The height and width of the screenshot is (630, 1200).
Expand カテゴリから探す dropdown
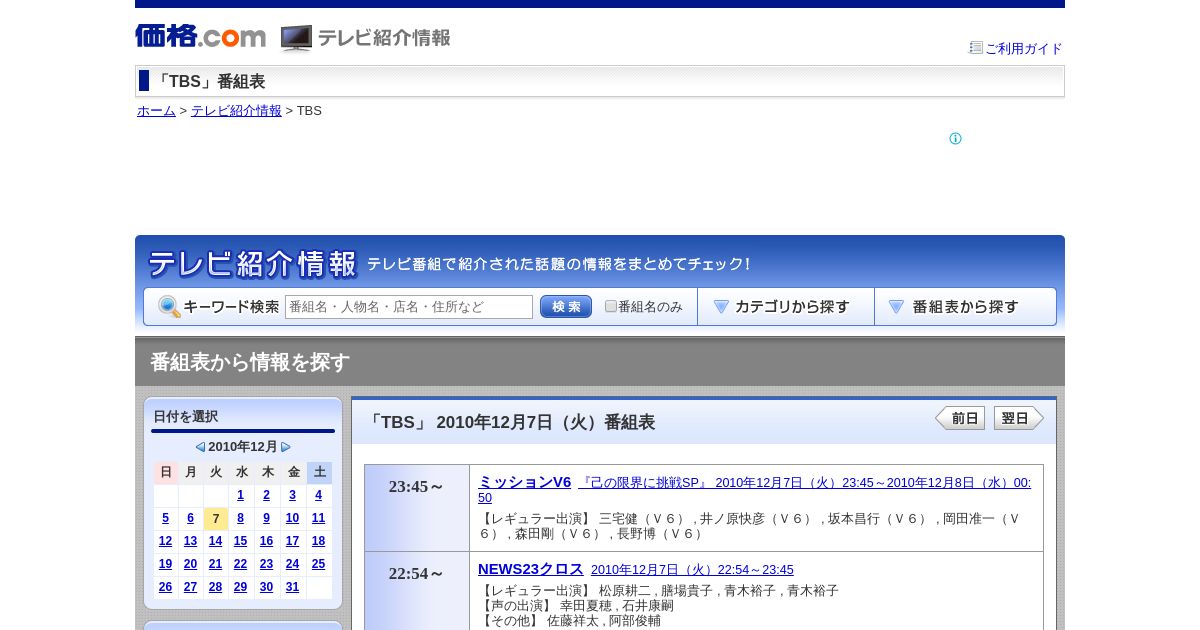pos(786,307)
